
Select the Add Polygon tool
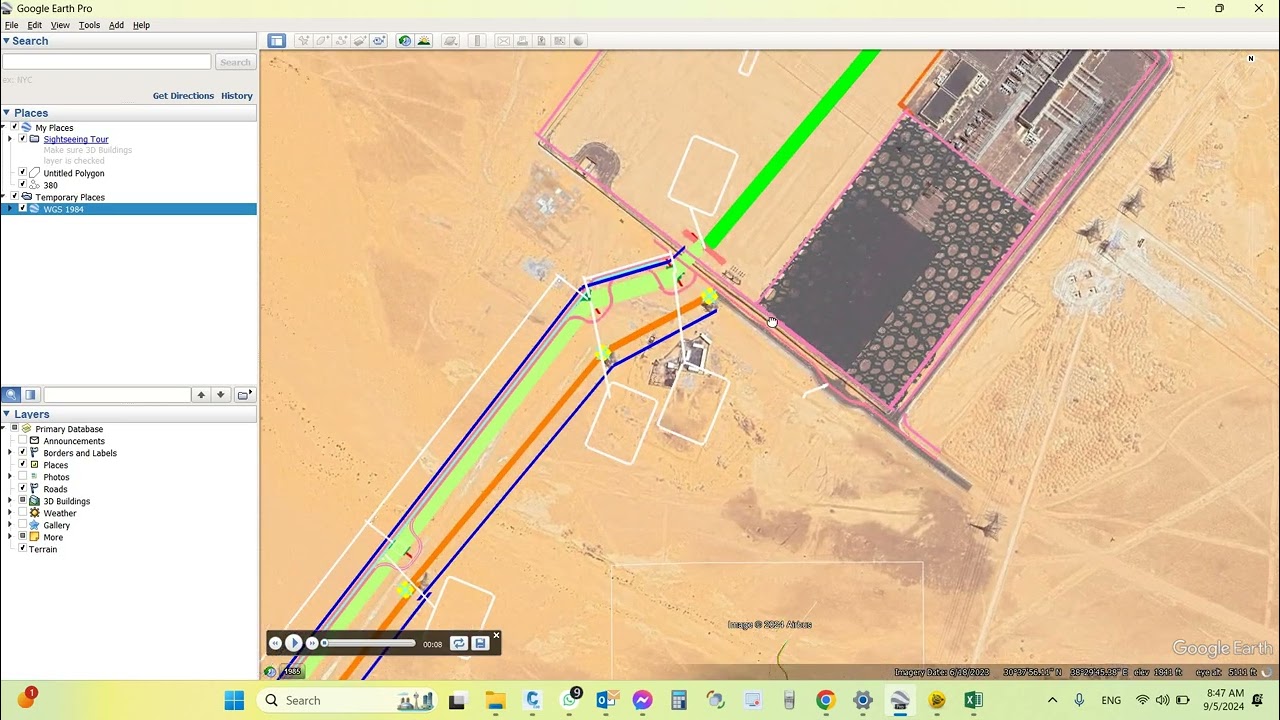(323, 41)
